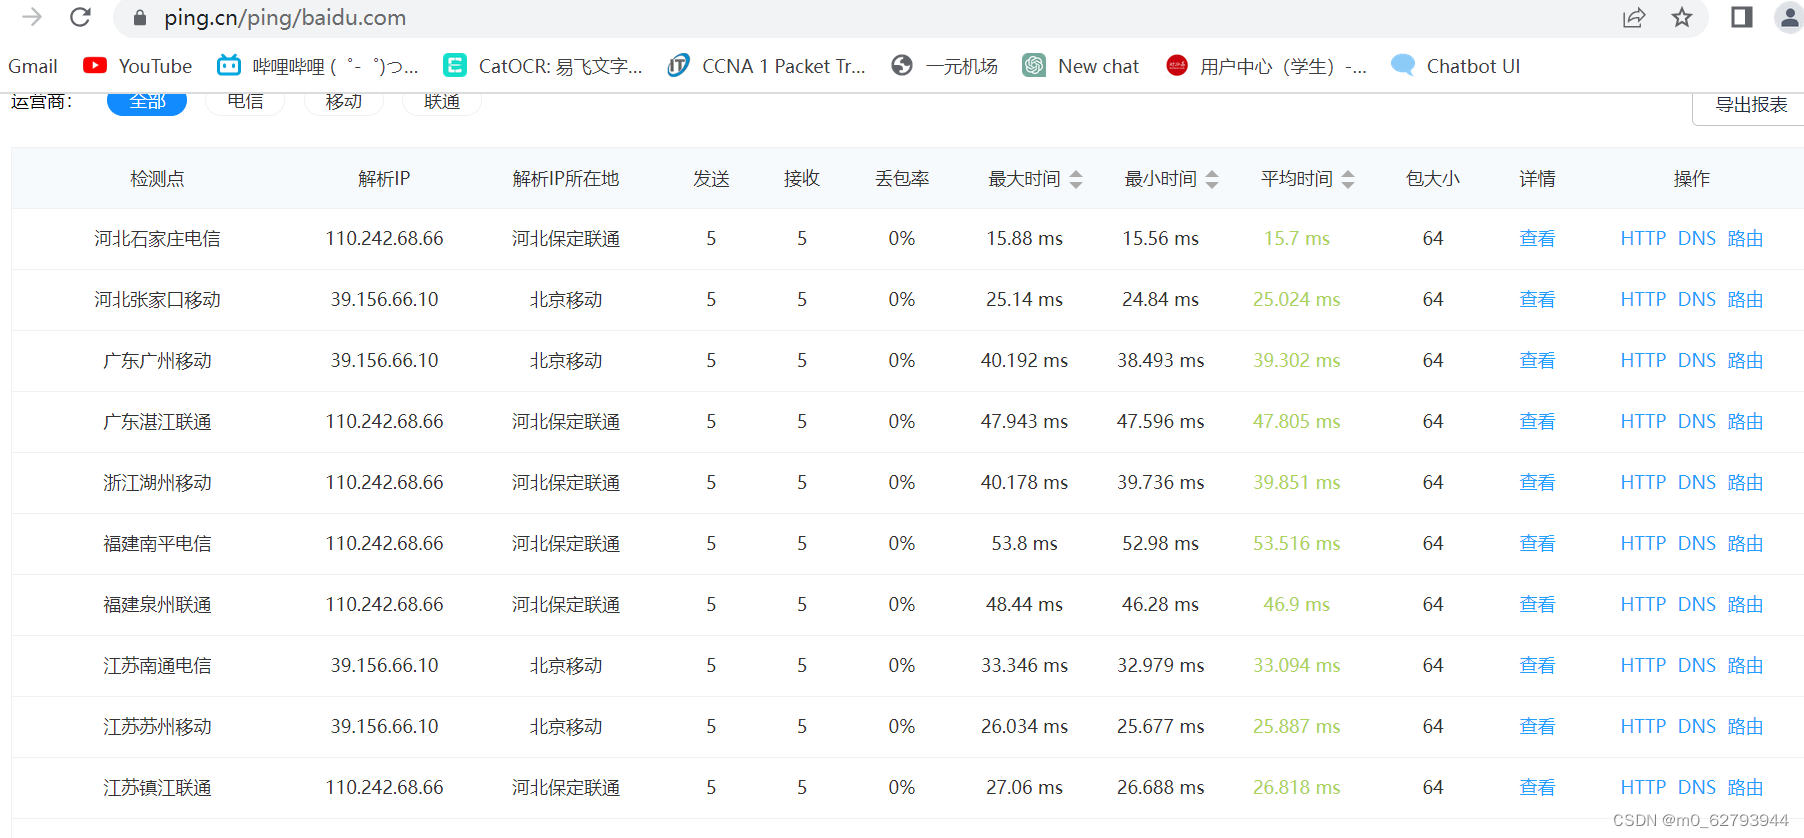Click min time 46.28 ms value
This screenshot has width=1804, height=838.
(1160, 605)
